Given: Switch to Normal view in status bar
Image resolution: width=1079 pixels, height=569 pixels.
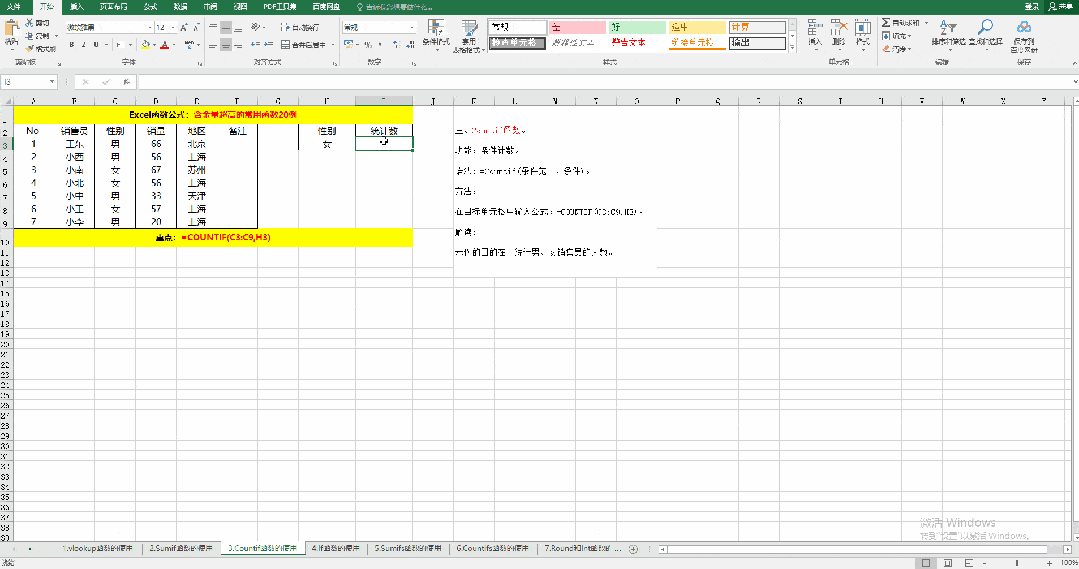Looking at the screenshot, I should (926, 563).
